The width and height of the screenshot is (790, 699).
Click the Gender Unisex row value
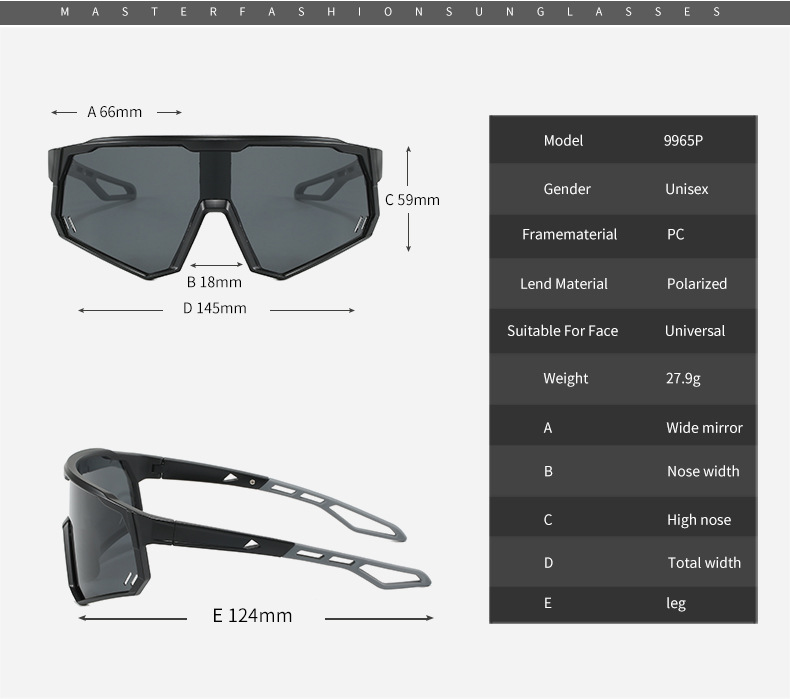click(686, 189)
